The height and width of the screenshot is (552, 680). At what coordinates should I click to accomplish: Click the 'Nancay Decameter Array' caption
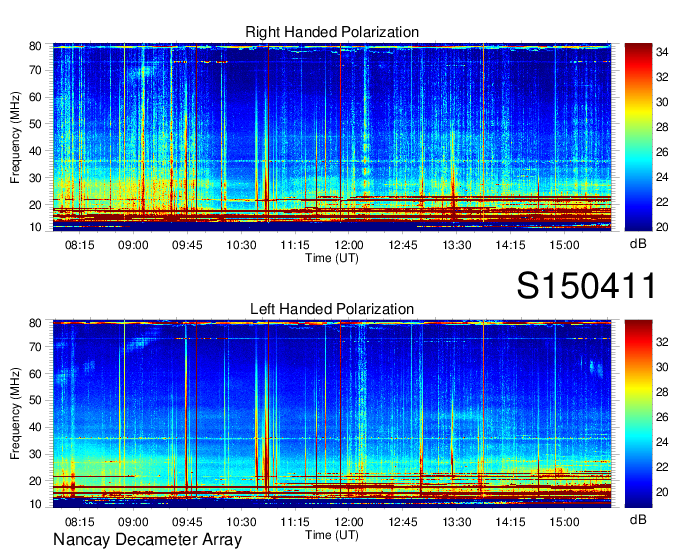[147, 540]
